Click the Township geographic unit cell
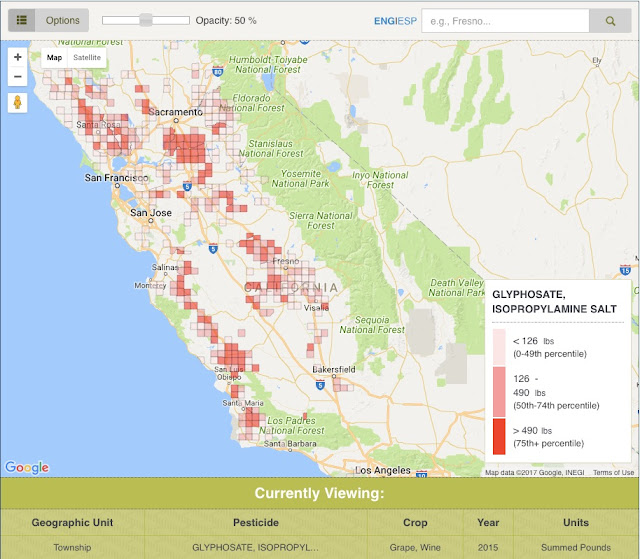Viewport: 640px width, 559px height. 72,547
